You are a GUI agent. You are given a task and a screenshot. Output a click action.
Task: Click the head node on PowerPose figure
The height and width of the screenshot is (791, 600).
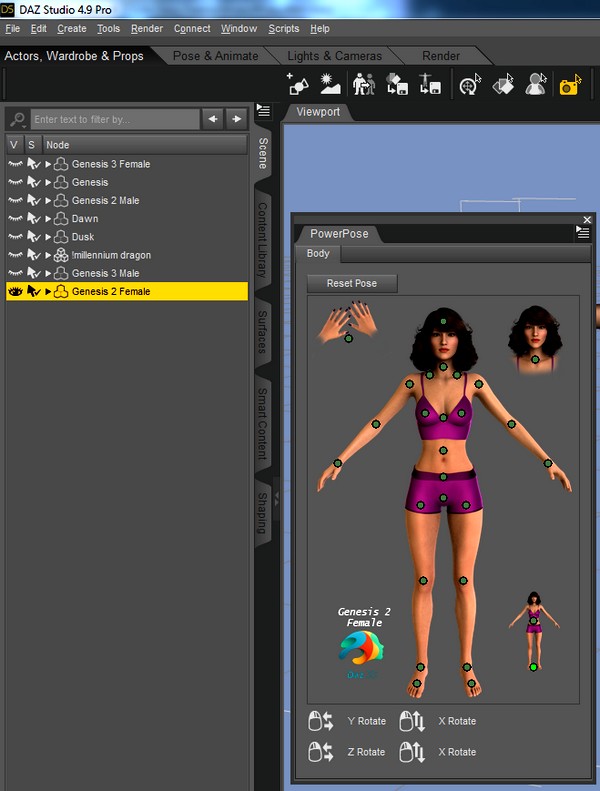pyautogui.click(x=443, y=321)
